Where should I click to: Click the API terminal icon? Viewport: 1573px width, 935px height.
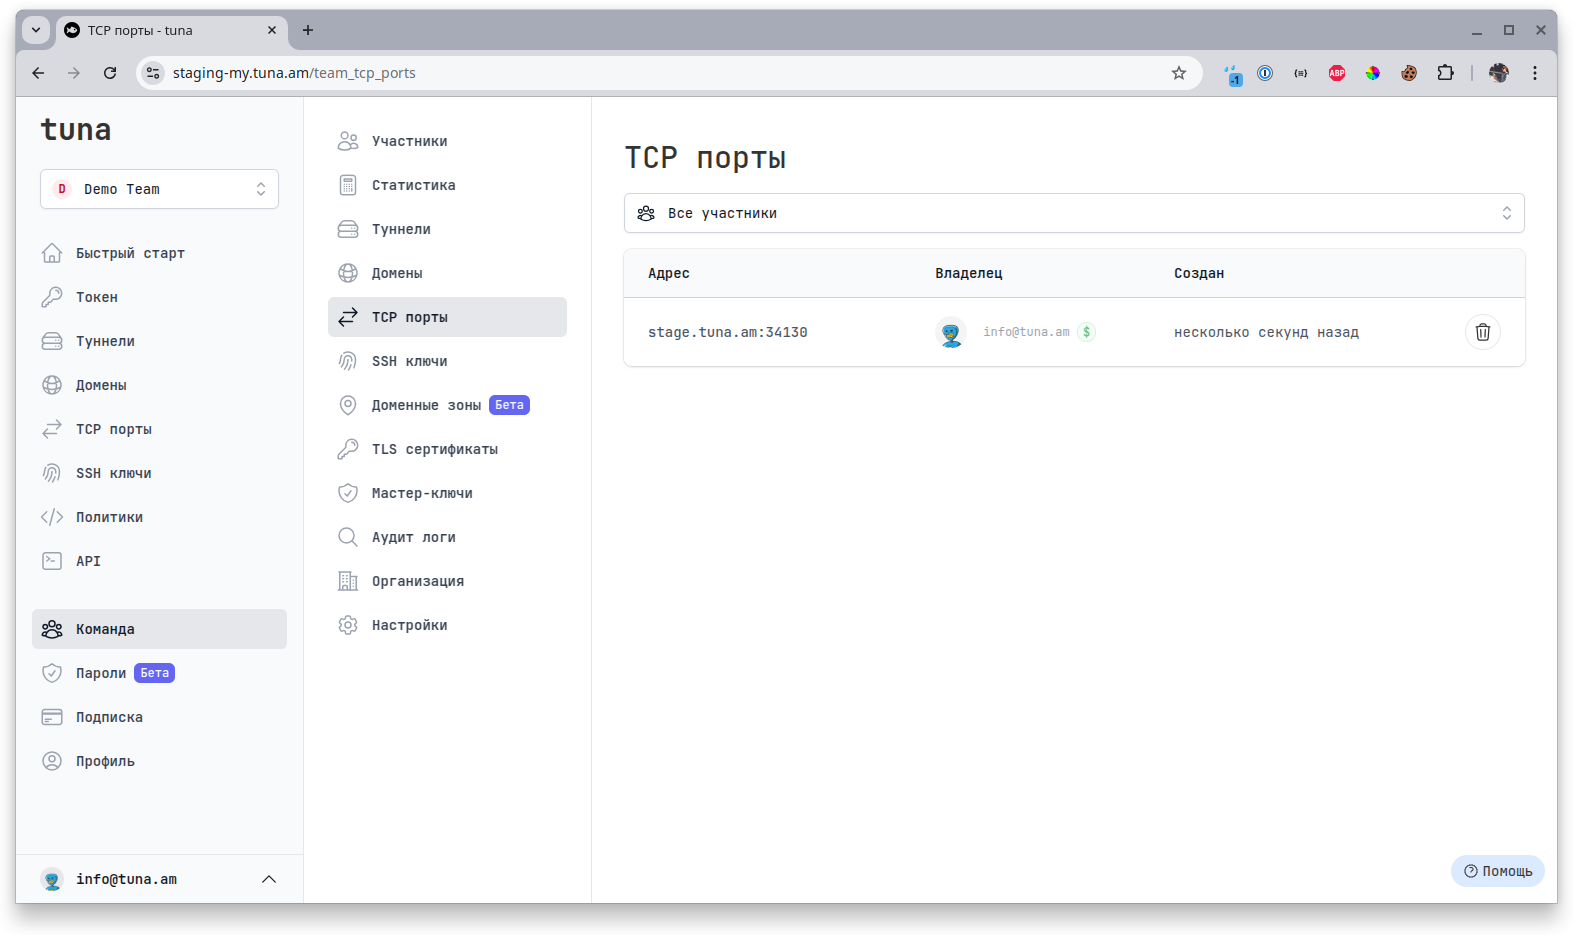(x=52, y=561)
